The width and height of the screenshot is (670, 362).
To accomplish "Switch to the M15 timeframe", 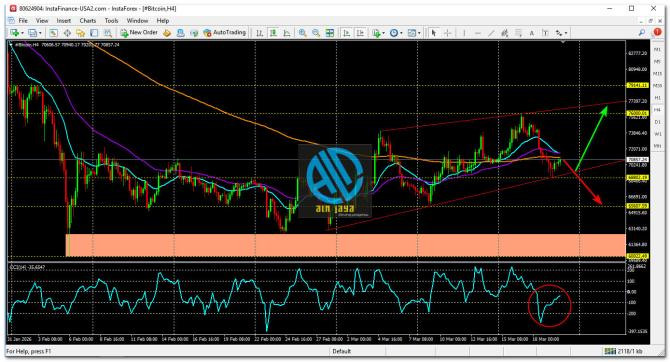I will (657, 74).
